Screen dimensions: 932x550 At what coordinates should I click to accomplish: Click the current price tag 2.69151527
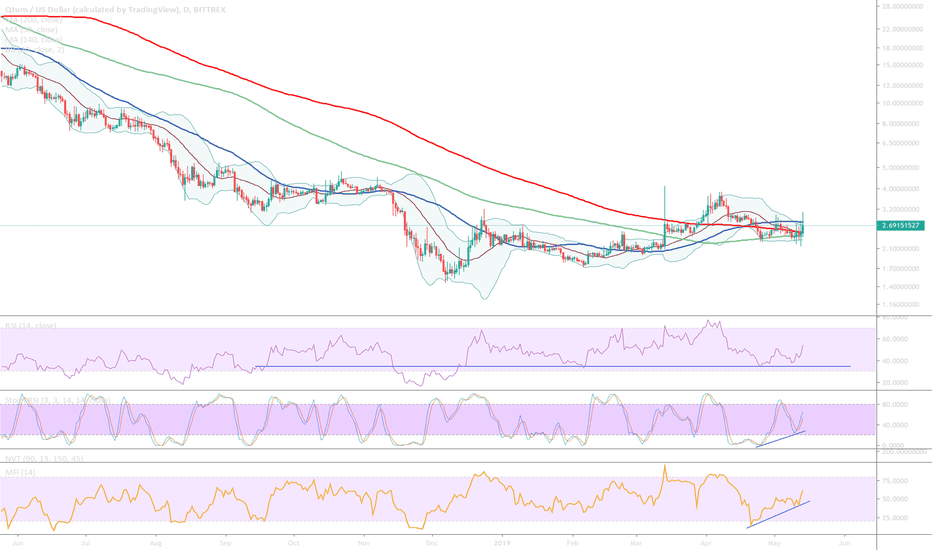point(900,225)
